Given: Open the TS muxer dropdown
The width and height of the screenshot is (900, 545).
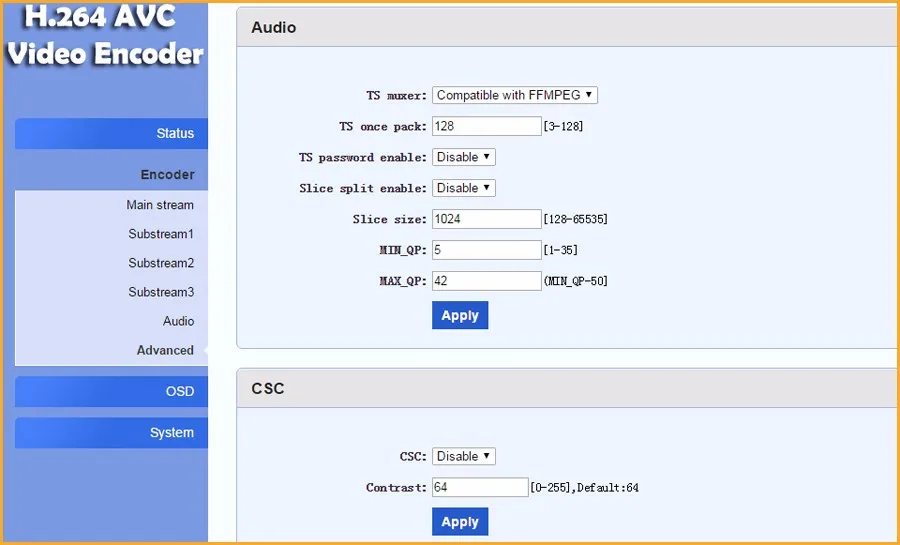Looking at the screenshot, I should point(515,95).
